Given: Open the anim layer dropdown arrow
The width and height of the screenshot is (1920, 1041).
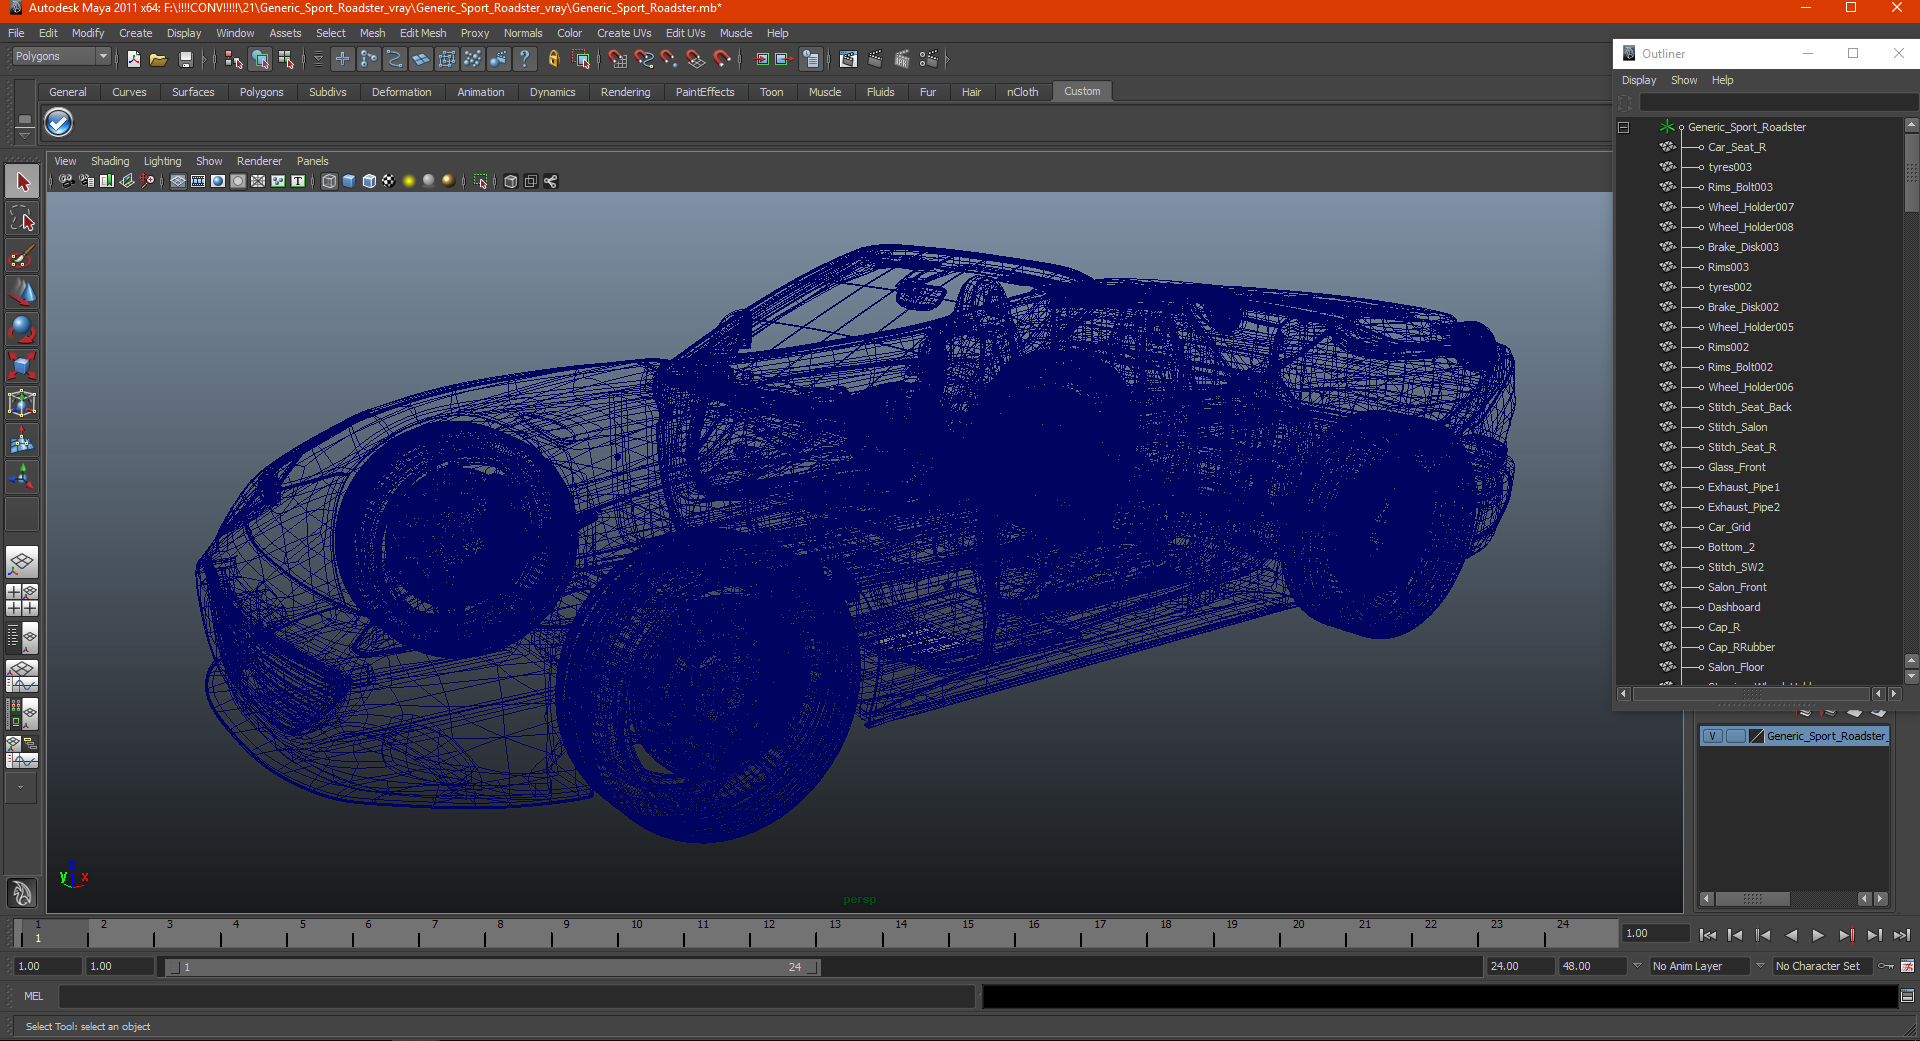Looking at the screenshot, I should pos(1637,966).
